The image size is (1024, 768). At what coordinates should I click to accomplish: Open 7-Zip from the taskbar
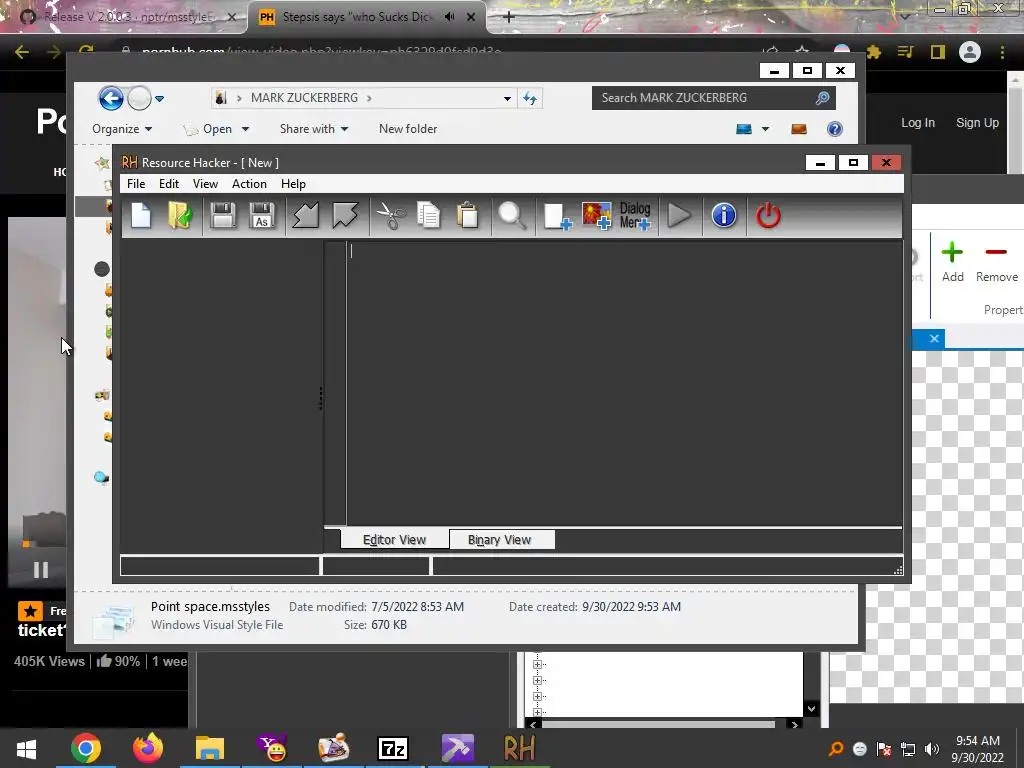393,748
